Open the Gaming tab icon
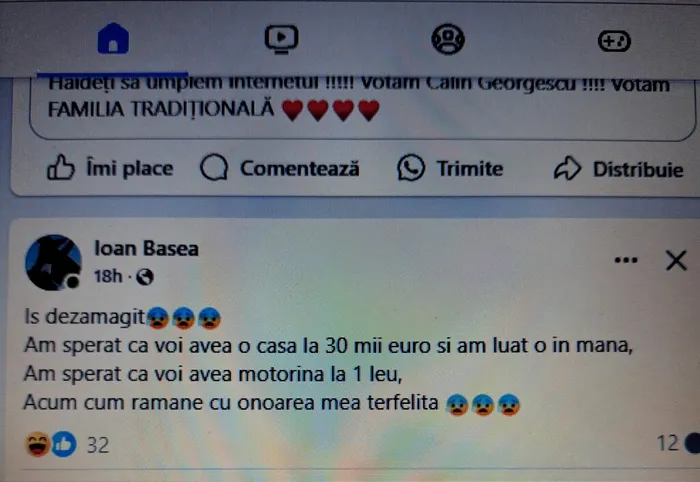 [614, 42]
